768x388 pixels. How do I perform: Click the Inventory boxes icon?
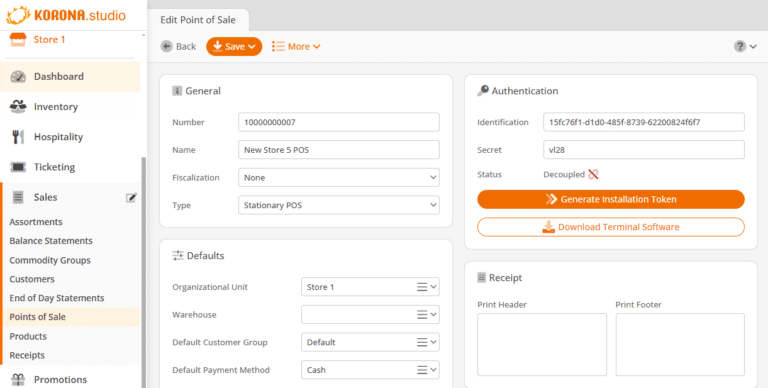[18, 106]
